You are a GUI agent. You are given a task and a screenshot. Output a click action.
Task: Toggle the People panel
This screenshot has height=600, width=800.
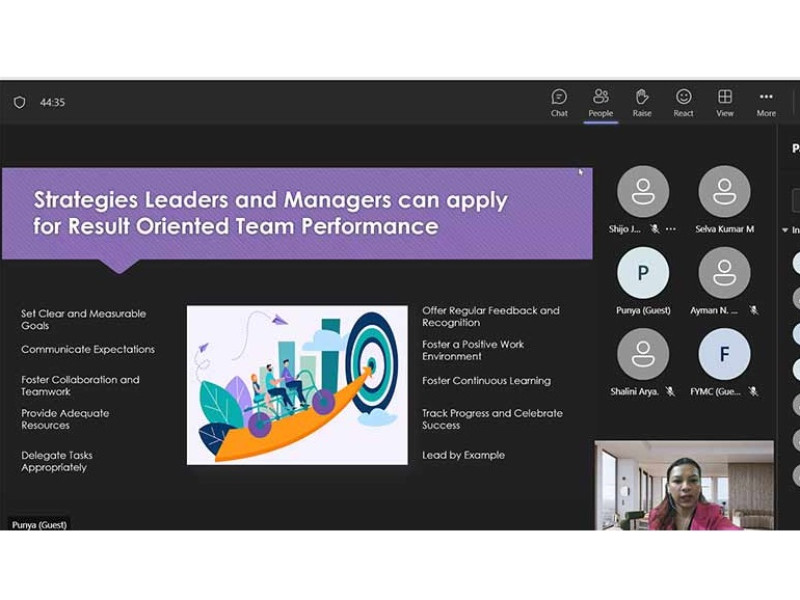pyautogui.click(x=601, y=103)
